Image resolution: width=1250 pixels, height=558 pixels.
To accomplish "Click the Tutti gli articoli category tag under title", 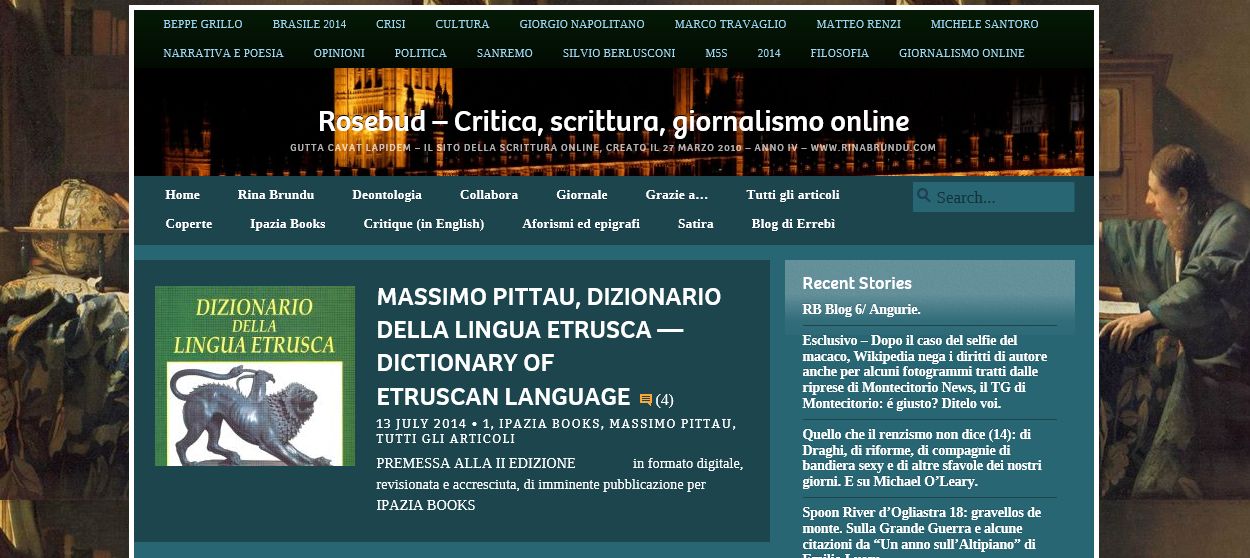I will click(x=446, y=439).
